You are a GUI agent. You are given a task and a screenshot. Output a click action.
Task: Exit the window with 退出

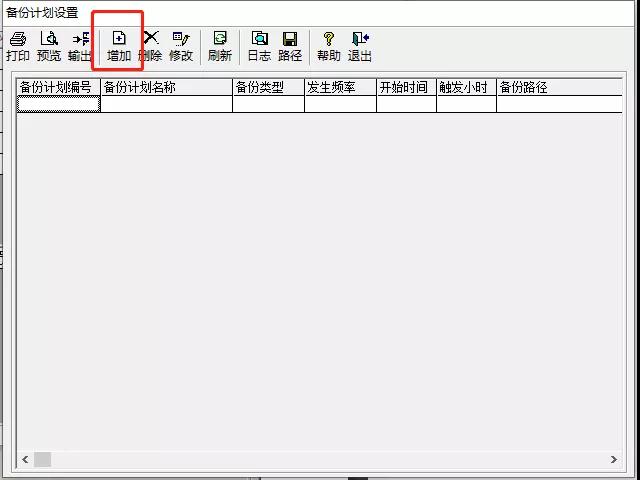[x=360, y=46]
